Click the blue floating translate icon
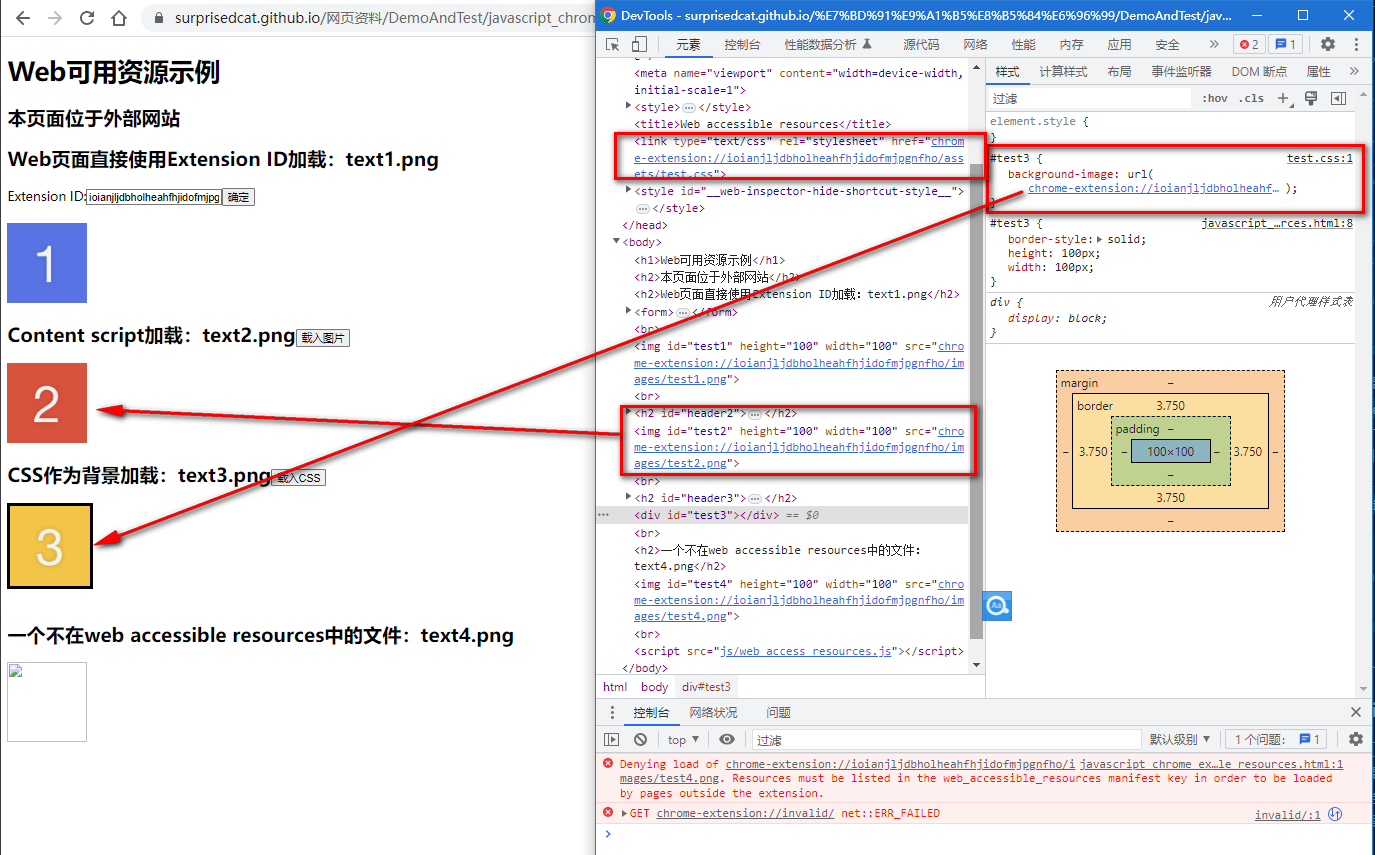The image size is (1375, 855). click(997, 605)
